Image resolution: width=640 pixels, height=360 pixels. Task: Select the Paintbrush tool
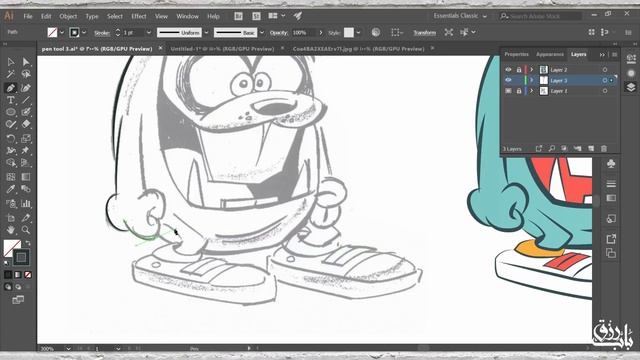coord(26,112)
